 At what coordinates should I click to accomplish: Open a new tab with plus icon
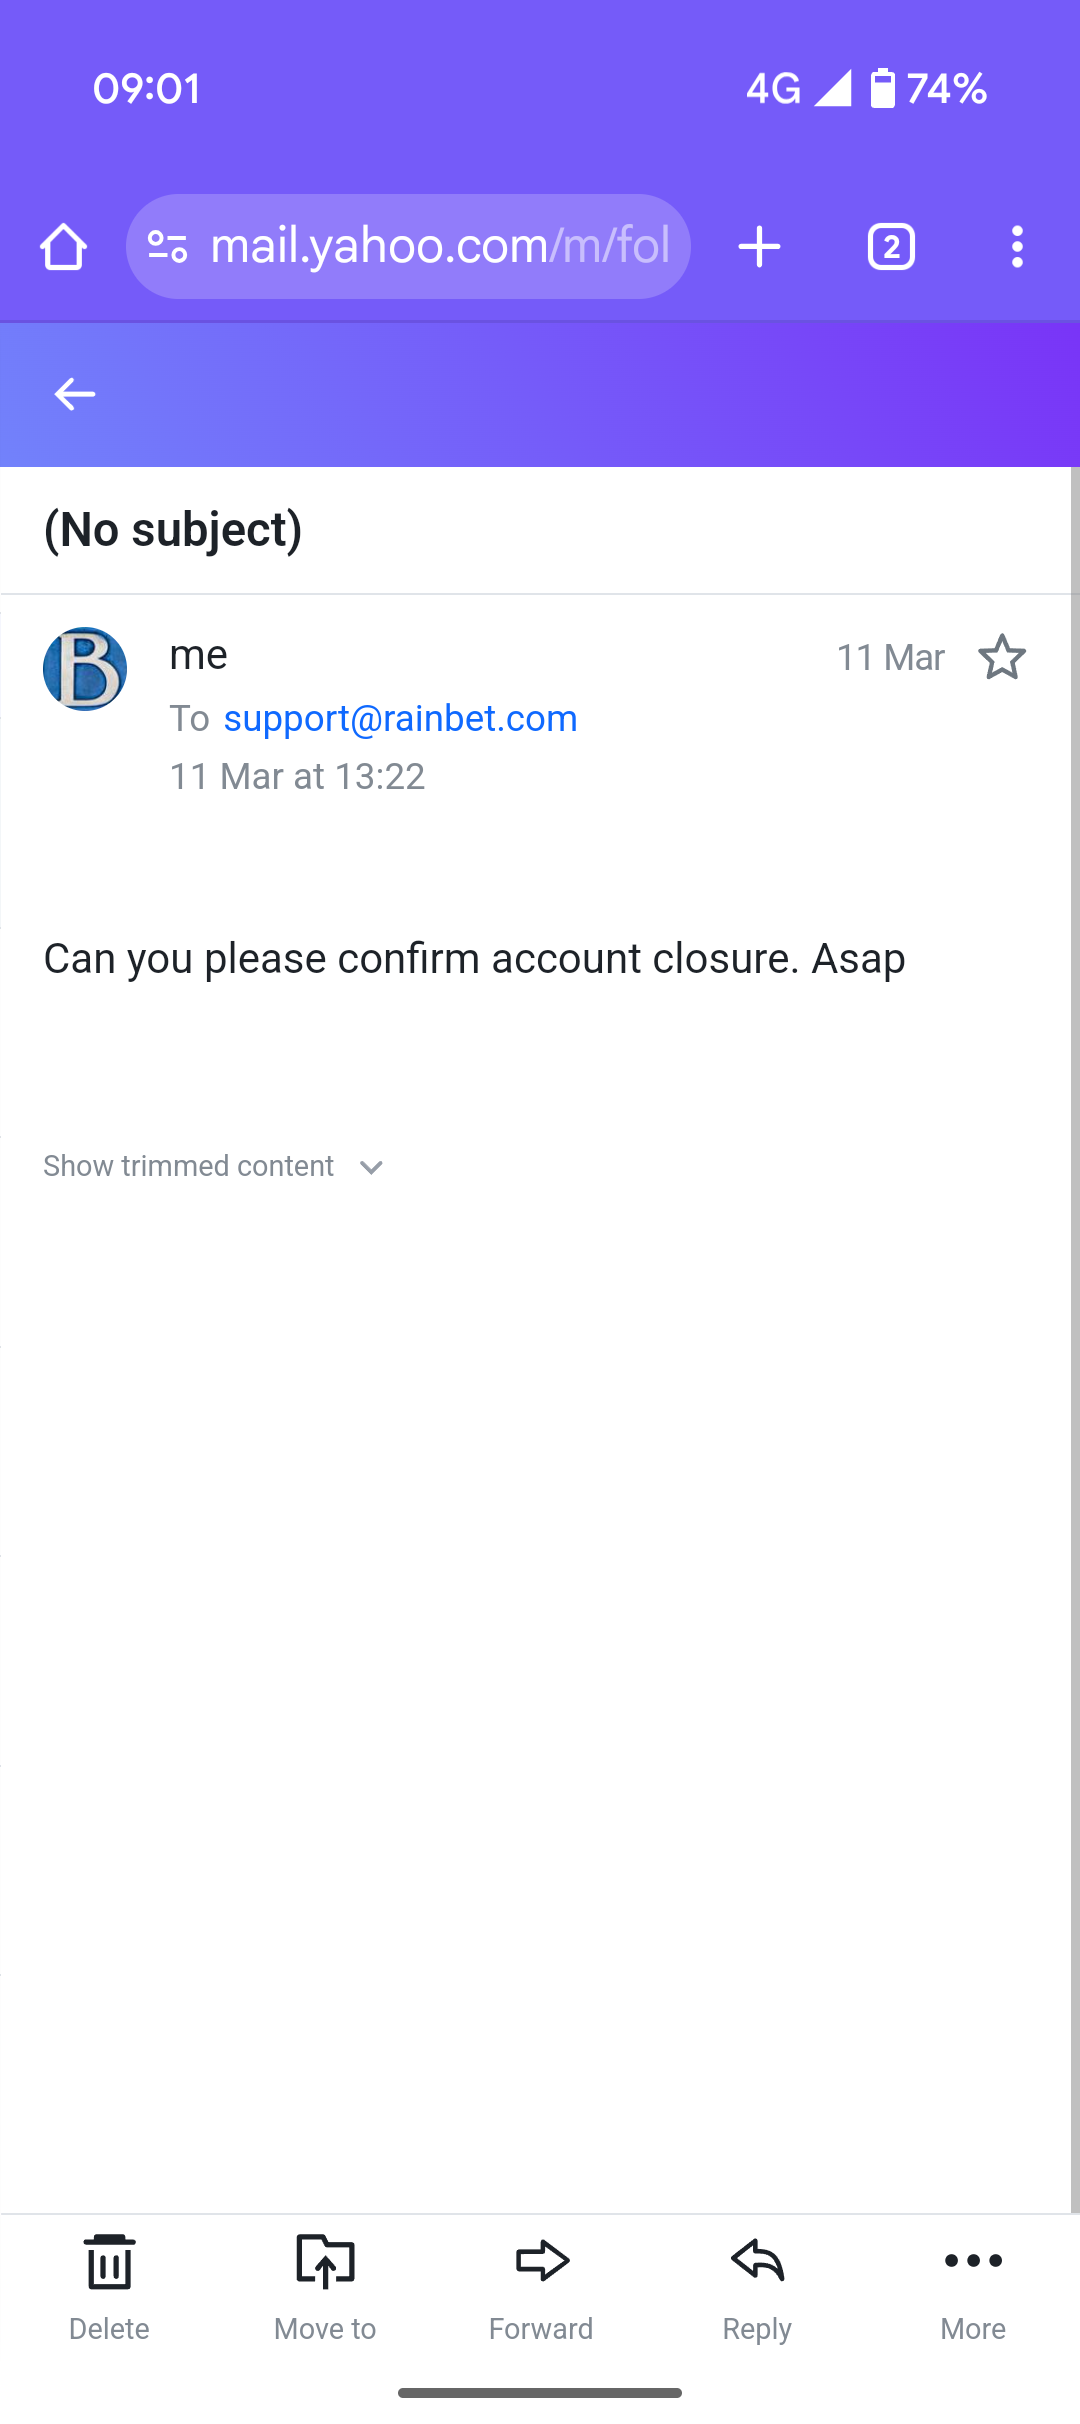(759, 247)
